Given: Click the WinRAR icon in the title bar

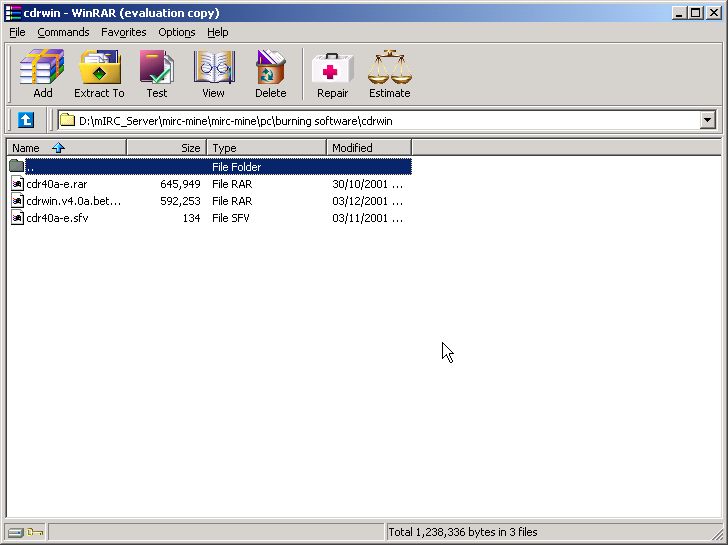Looking at the screenshot, I should 13,13.
